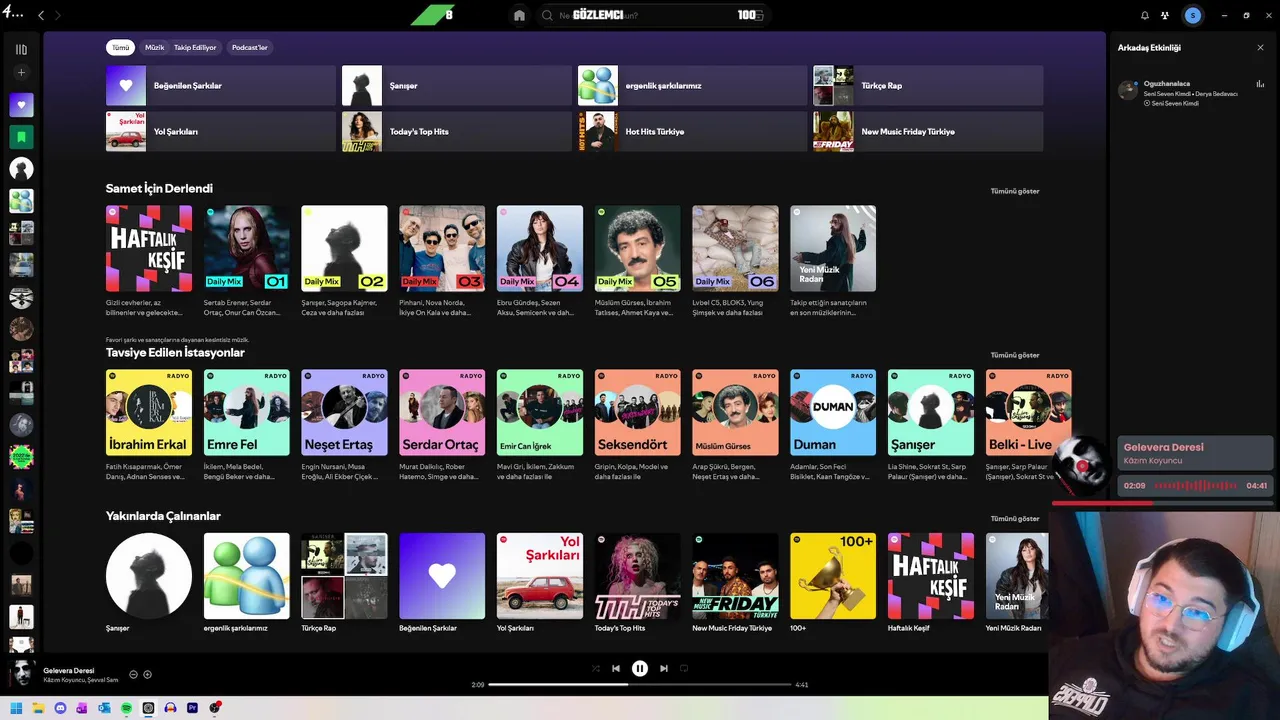
Task: Open the browse icon in search bar
Action: (758, 16)
